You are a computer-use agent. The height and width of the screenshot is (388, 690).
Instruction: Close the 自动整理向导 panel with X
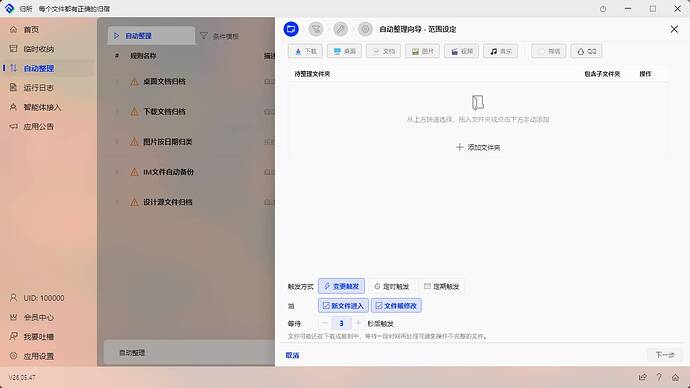coord(674,29)
